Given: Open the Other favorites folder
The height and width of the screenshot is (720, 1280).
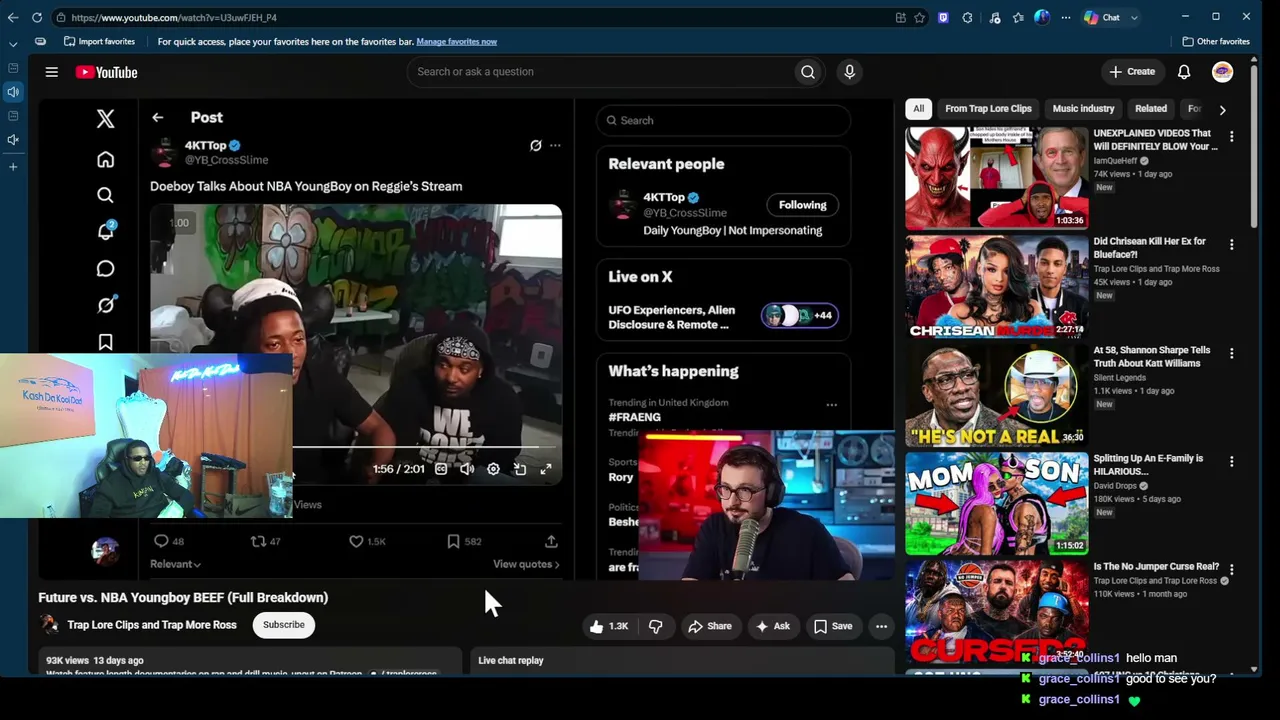Looking at the screenshot, I should point(1216,41).
